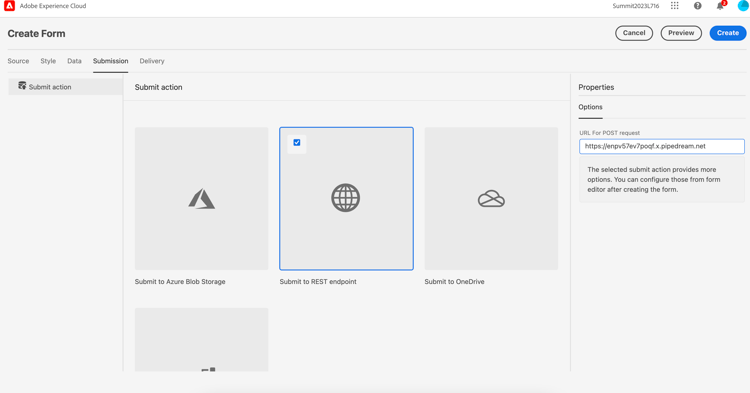Select the Options properties tab
This screenshot has height=393, width=750.
coord(590,107)
